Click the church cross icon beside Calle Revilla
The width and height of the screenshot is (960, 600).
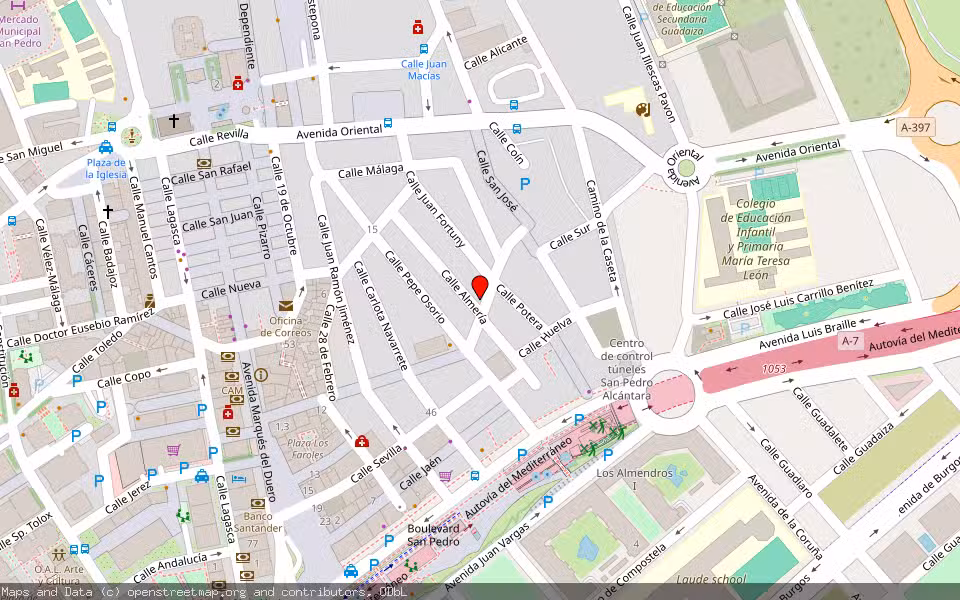point(174,121)
